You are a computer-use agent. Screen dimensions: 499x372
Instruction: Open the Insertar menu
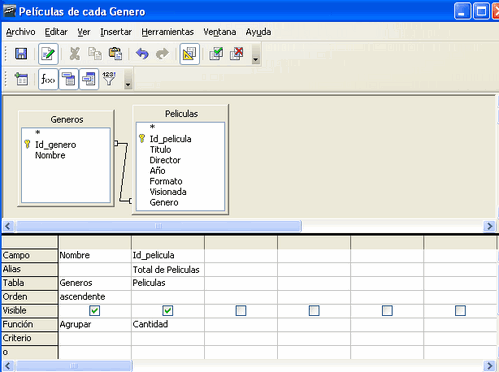coord(116,32)
